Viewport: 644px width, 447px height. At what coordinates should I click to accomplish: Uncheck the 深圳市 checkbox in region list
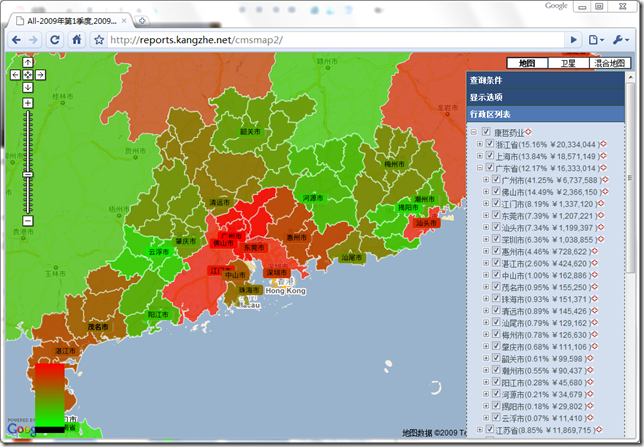pos(496,239)
